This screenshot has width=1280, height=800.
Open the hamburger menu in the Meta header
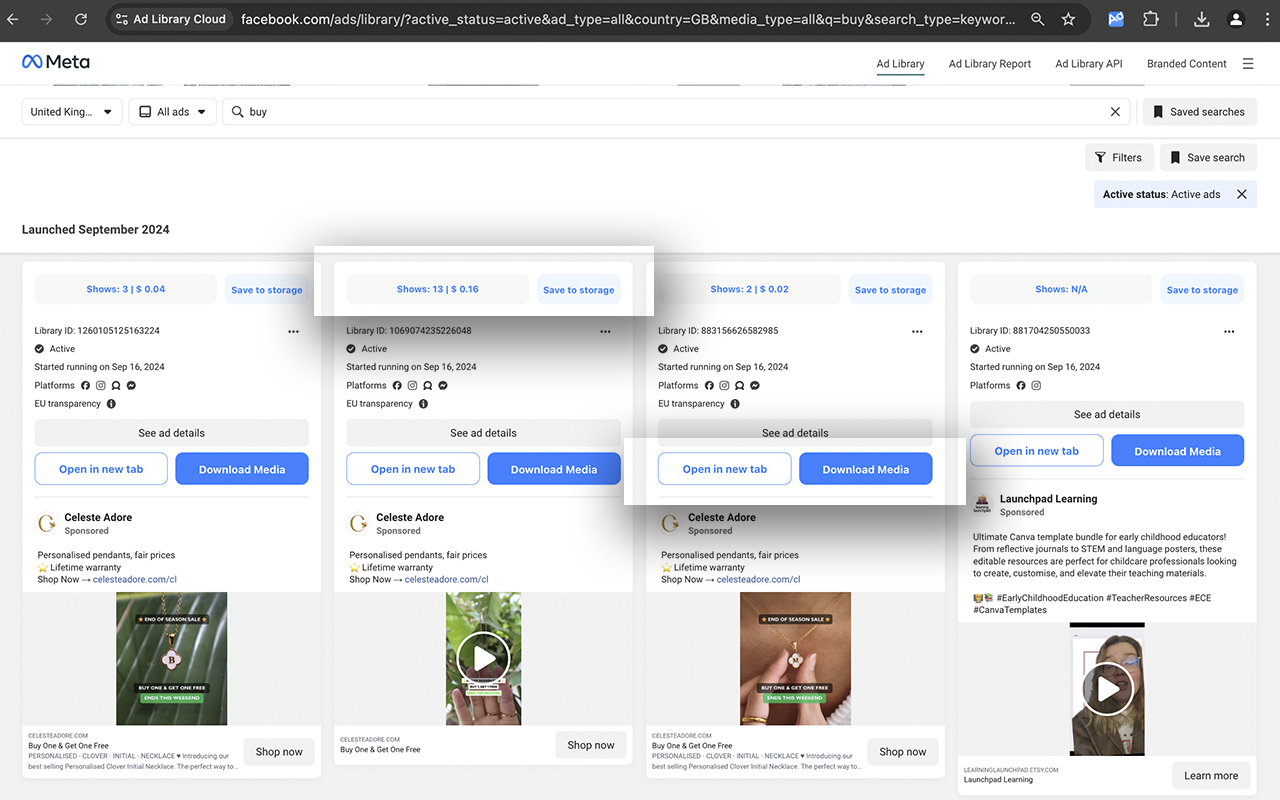point(1248,64)
